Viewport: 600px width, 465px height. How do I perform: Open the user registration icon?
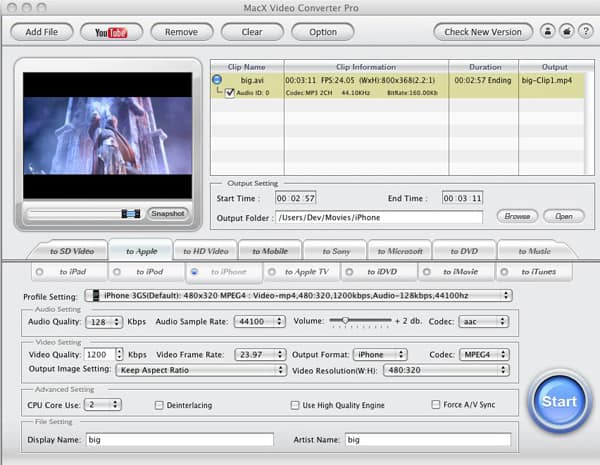tap(548, 31)
